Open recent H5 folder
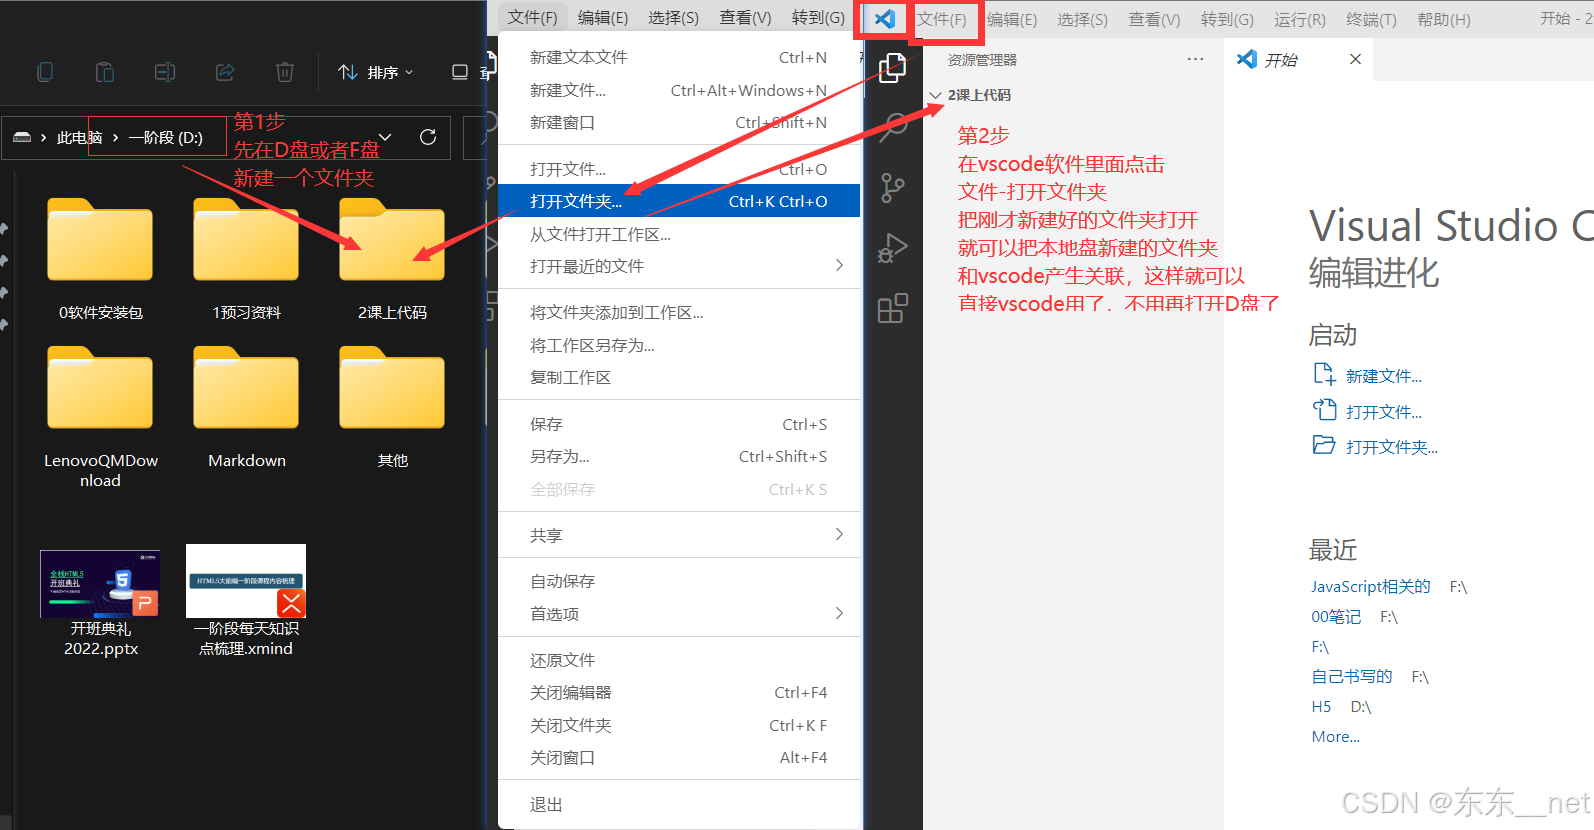1594x830 pixels. 1321,706
